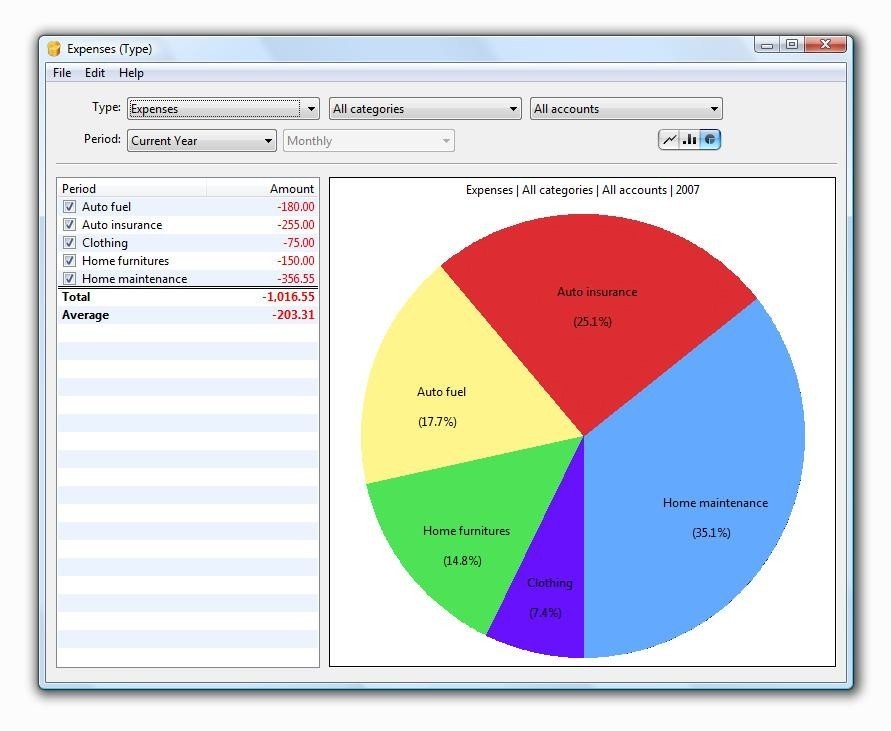Image resolution: width=891 pixels, height=731 pixels.
Task: Toggle the Clothing checkbox
Action: [x=69, y=243]
